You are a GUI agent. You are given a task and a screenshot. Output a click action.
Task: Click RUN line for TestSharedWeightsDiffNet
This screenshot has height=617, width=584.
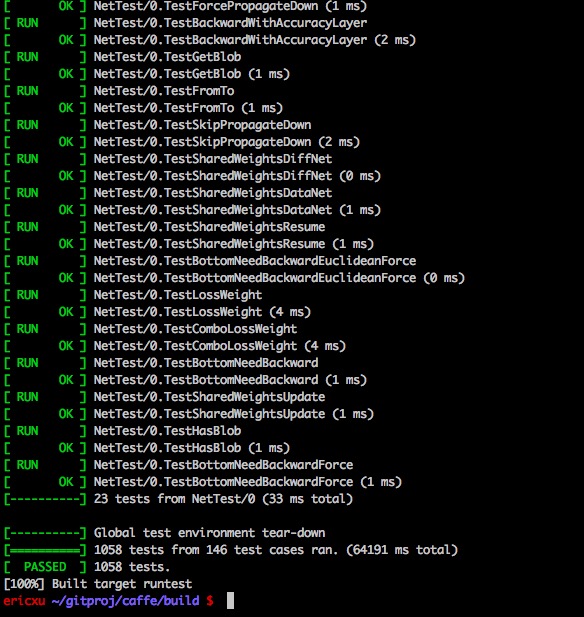[x=168, y=159]
